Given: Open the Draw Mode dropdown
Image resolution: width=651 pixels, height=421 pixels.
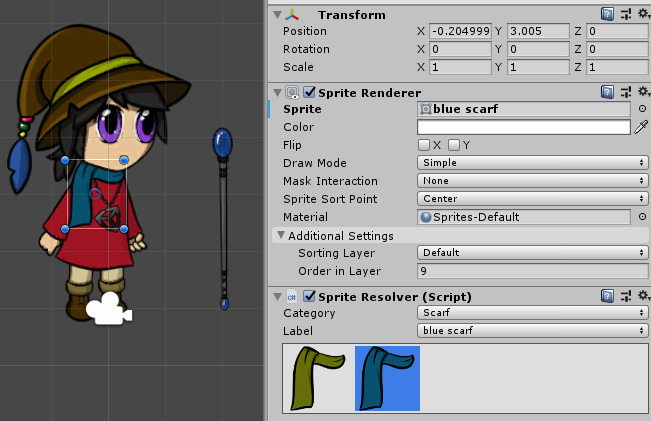Looking at the screenshot, I should (x=532, y=163).
